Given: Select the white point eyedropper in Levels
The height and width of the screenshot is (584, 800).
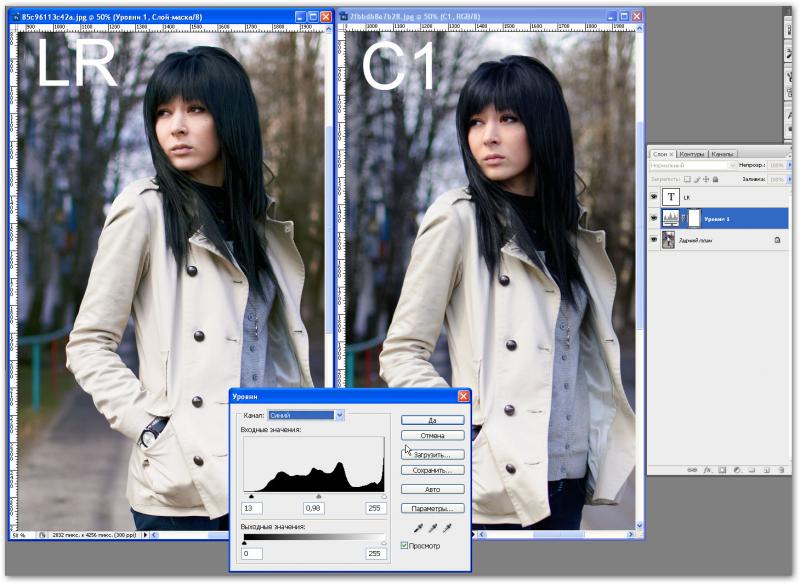Looking at the screenshot, I should (x=447, y=529).
